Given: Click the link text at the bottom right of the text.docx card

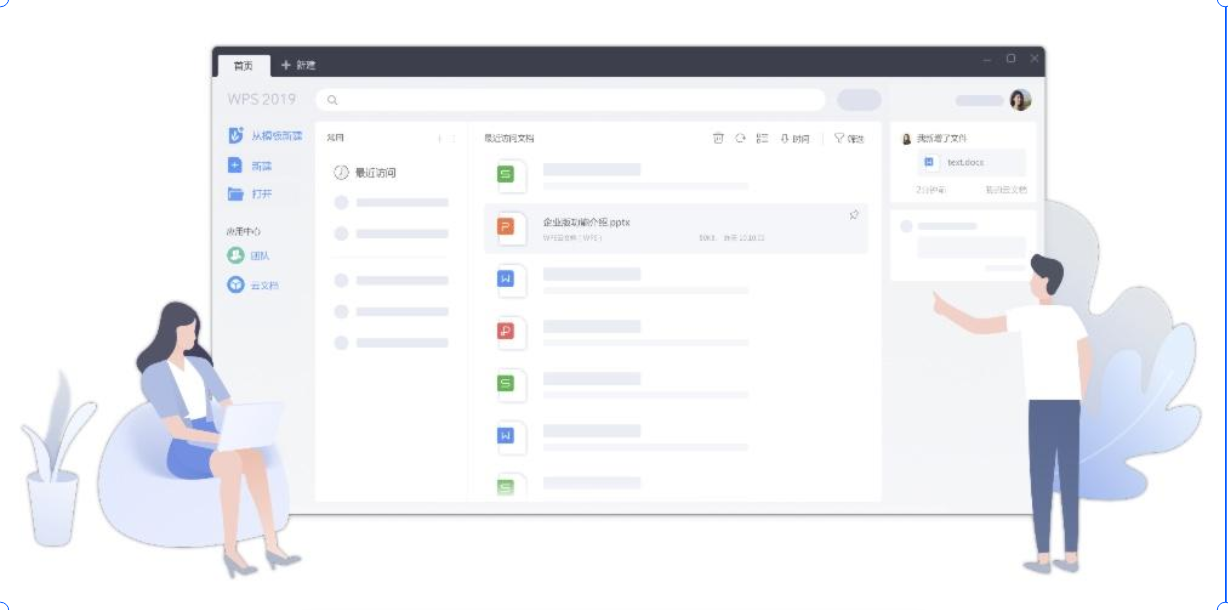Looking at the screenshot, I should pyautogui.click(x=1006, y=189).
